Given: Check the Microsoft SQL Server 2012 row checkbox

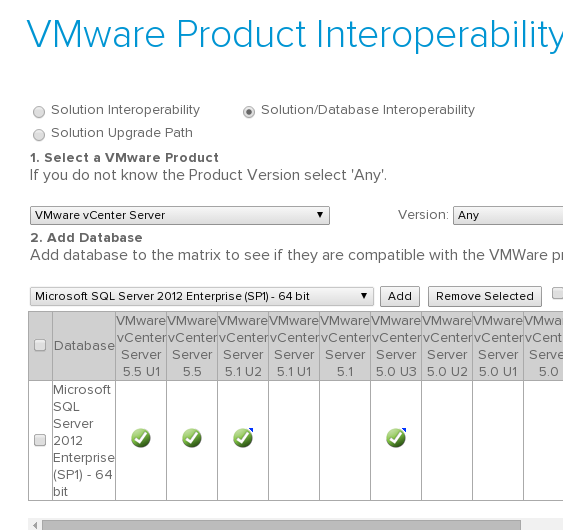Looking at the screenshot, I should click(x=40, y=440).
